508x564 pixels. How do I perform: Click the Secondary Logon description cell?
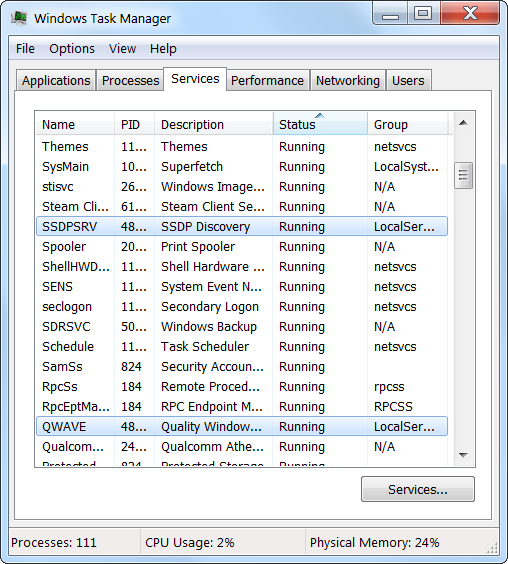tap(210, 306)
